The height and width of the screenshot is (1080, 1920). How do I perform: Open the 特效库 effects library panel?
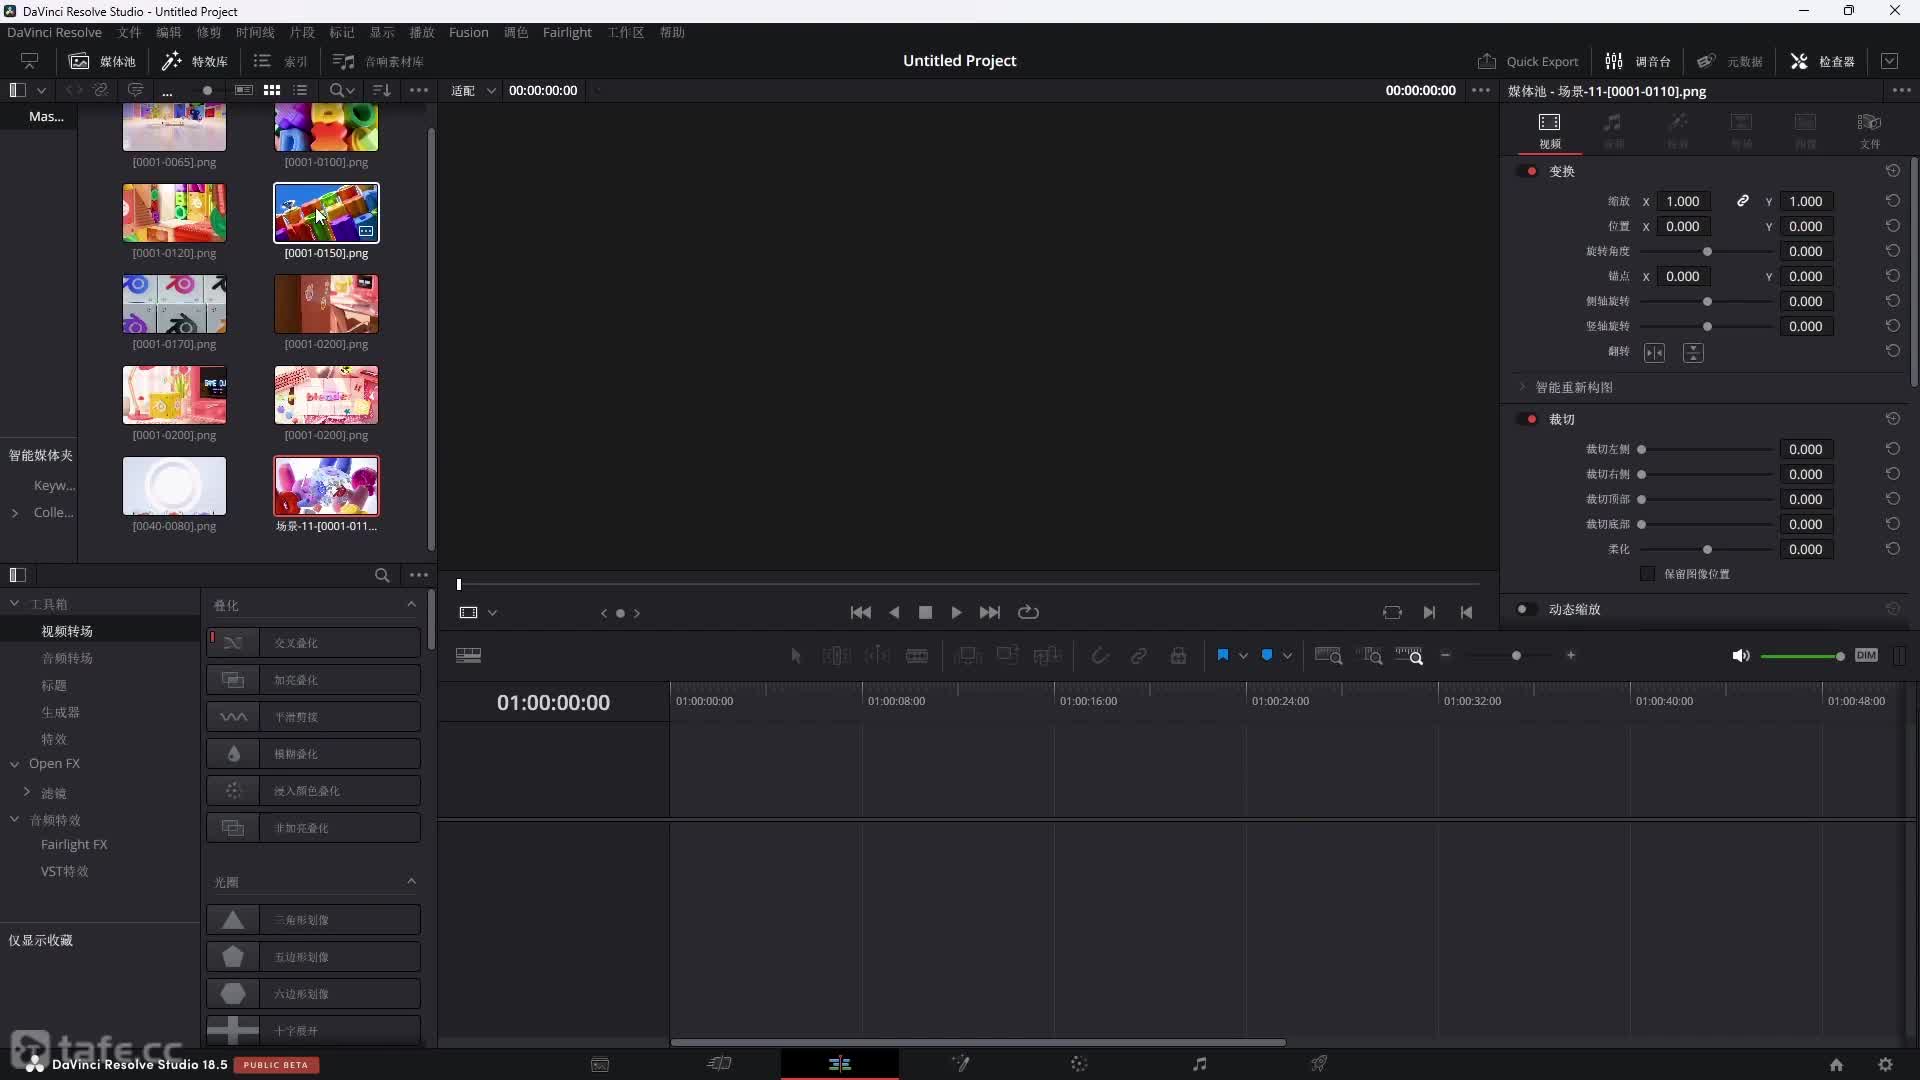click(x=195, y=61)
